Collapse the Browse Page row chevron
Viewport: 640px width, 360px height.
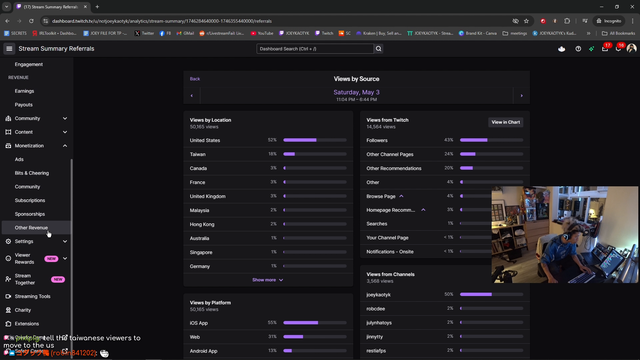coord(401,196)
